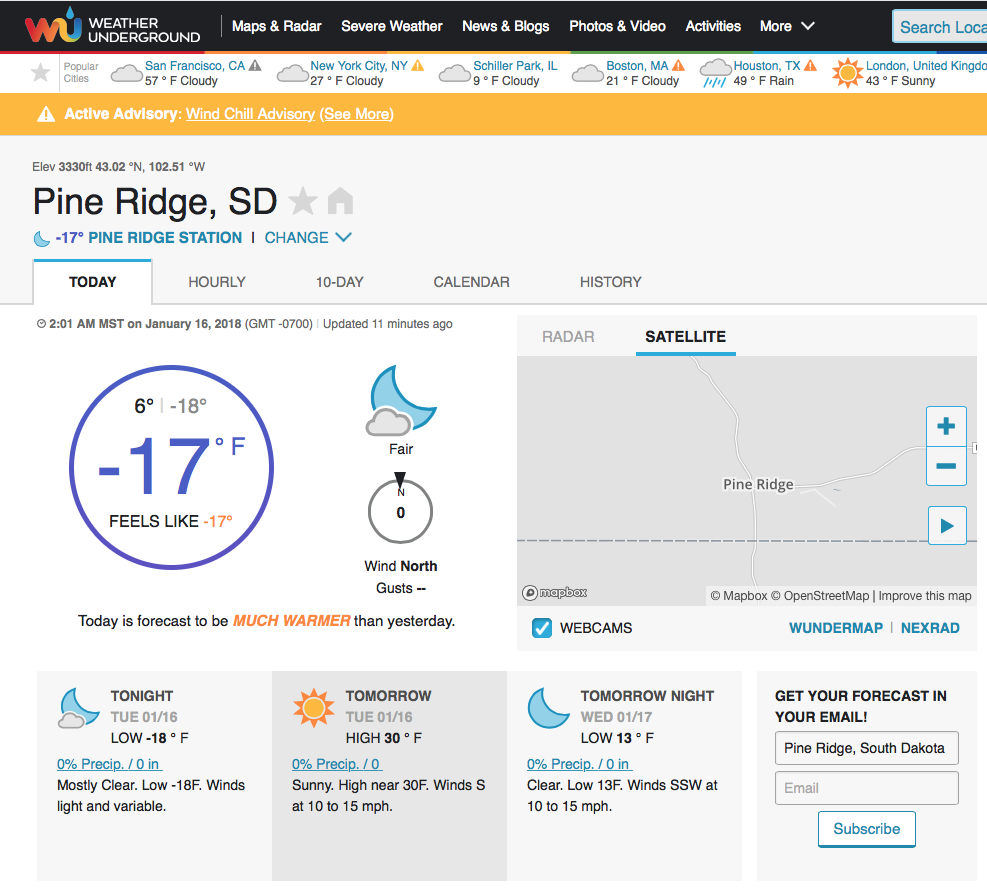Switch map view to Radar
987x892 pixels.
568,337
